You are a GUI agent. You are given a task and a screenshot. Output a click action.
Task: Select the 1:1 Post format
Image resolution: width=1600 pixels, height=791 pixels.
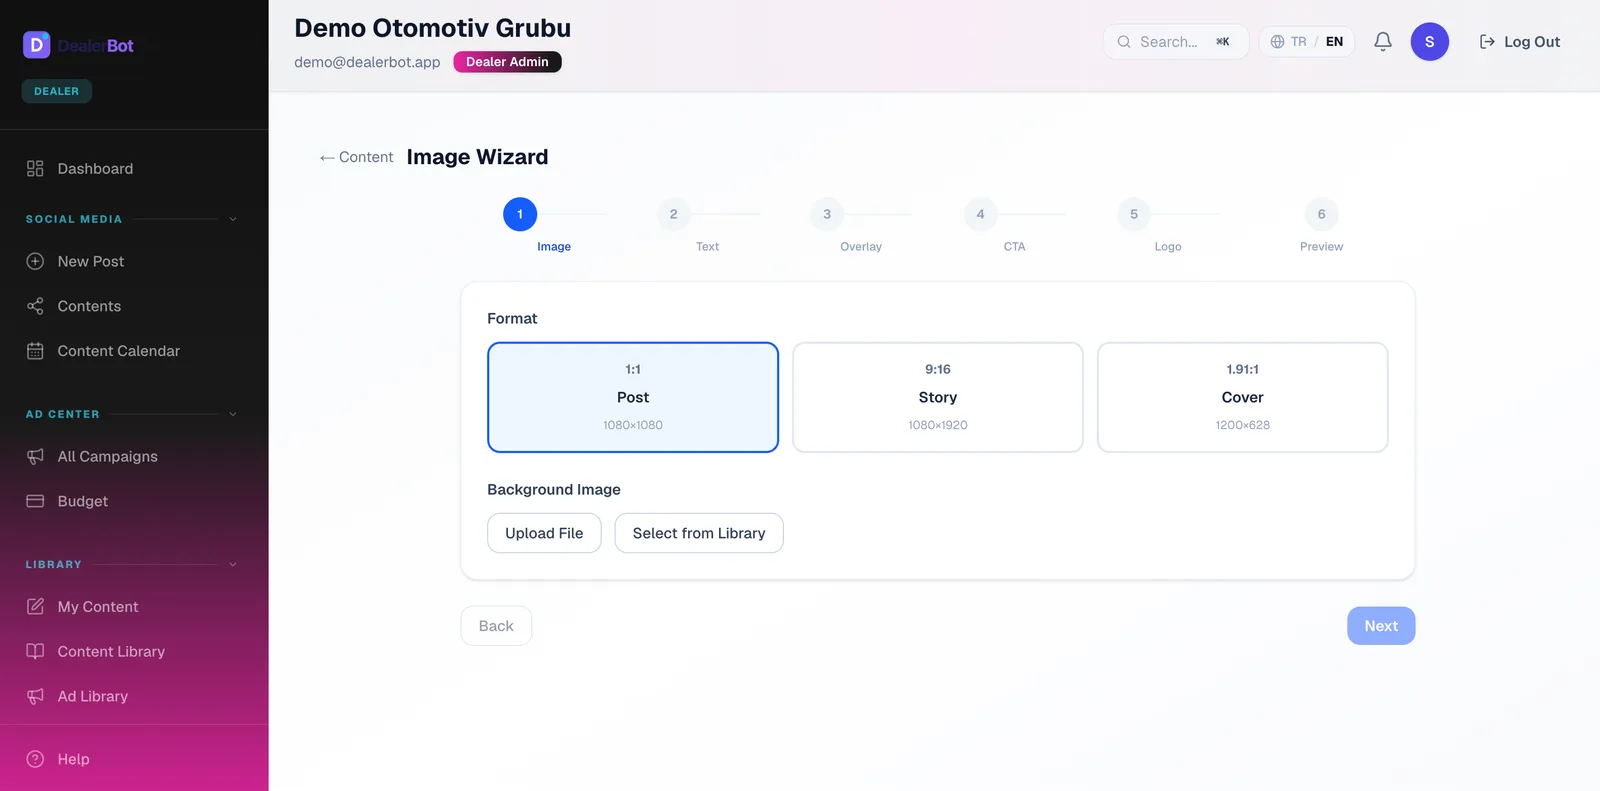pyautogui.click(x=633, y=397)
